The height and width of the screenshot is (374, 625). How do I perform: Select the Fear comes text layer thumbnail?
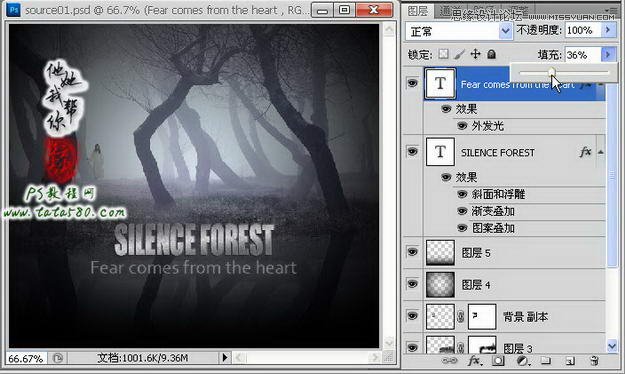point(440,83)
